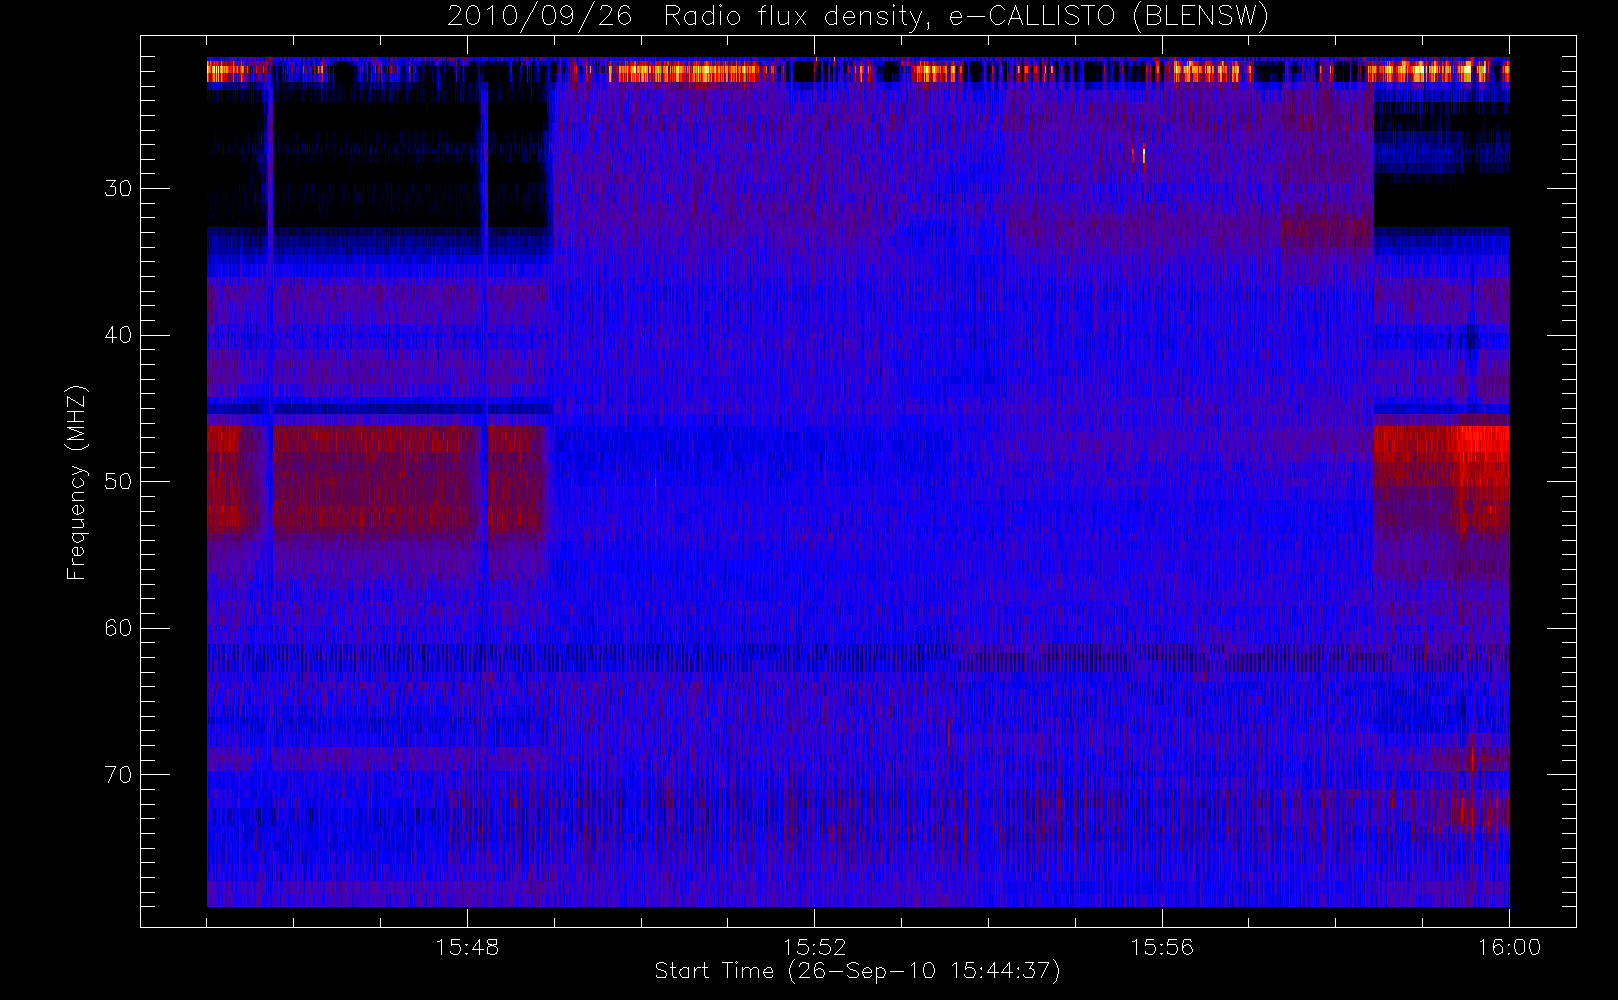Image resolution: width=1618 pixels, height=1000 pixels.
Task: Click the date '2010/09/26' in the title
Action: click(540, 17)
